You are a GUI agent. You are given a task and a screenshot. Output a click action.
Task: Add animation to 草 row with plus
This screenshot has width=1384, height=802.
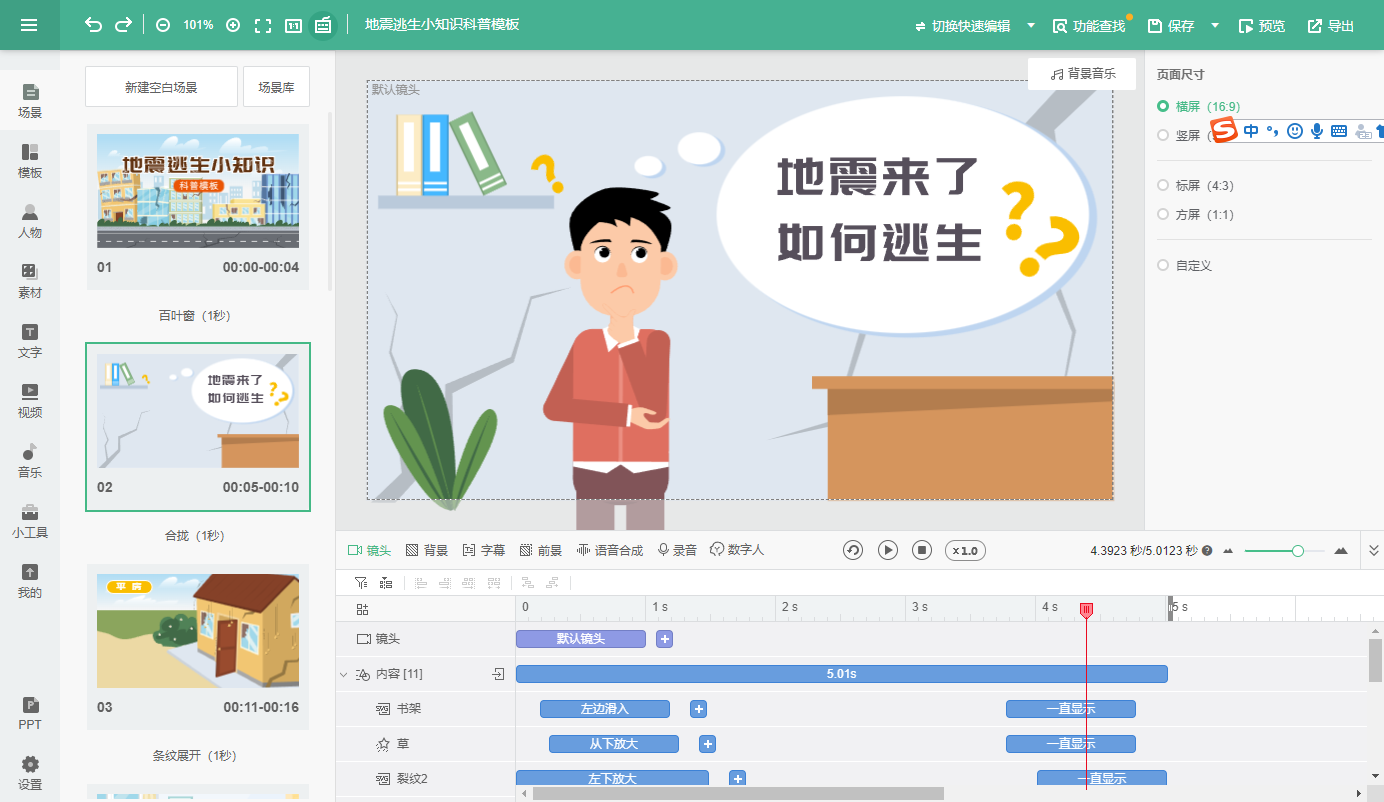point(707,744)
